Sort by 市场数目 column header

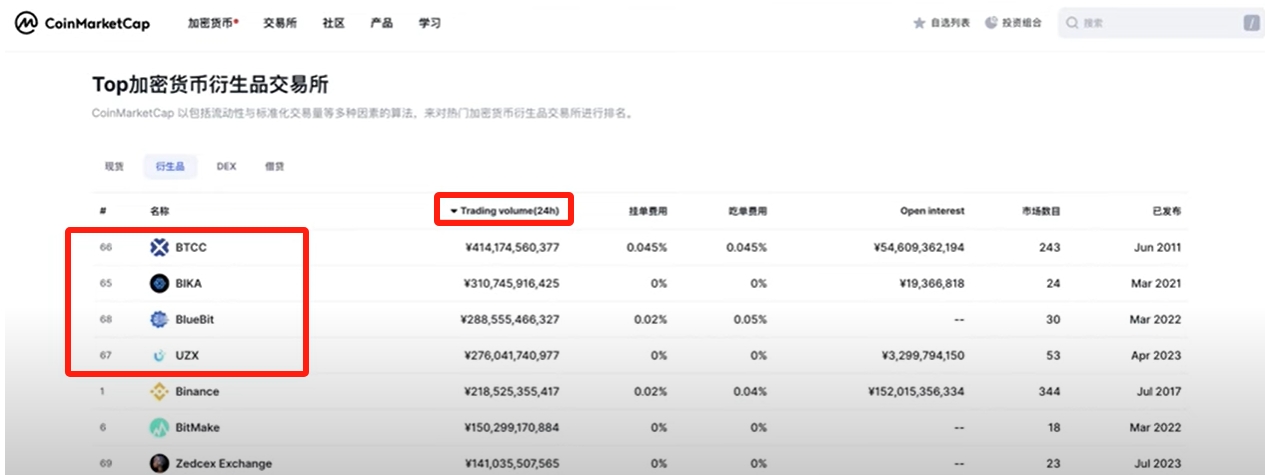pyautogui.click(x=1041, y=211)
